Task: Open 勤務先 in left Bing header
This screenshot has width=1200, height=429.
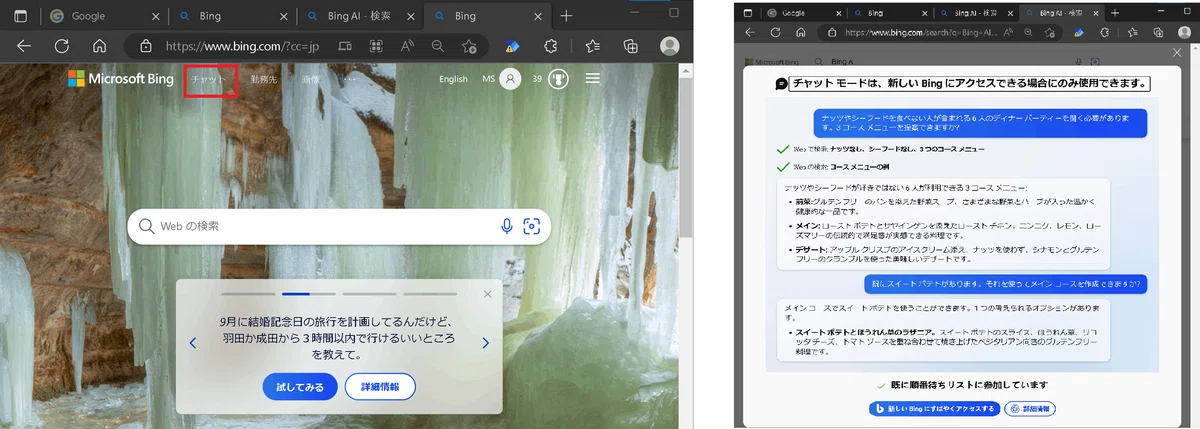Action: coord(265,79)
